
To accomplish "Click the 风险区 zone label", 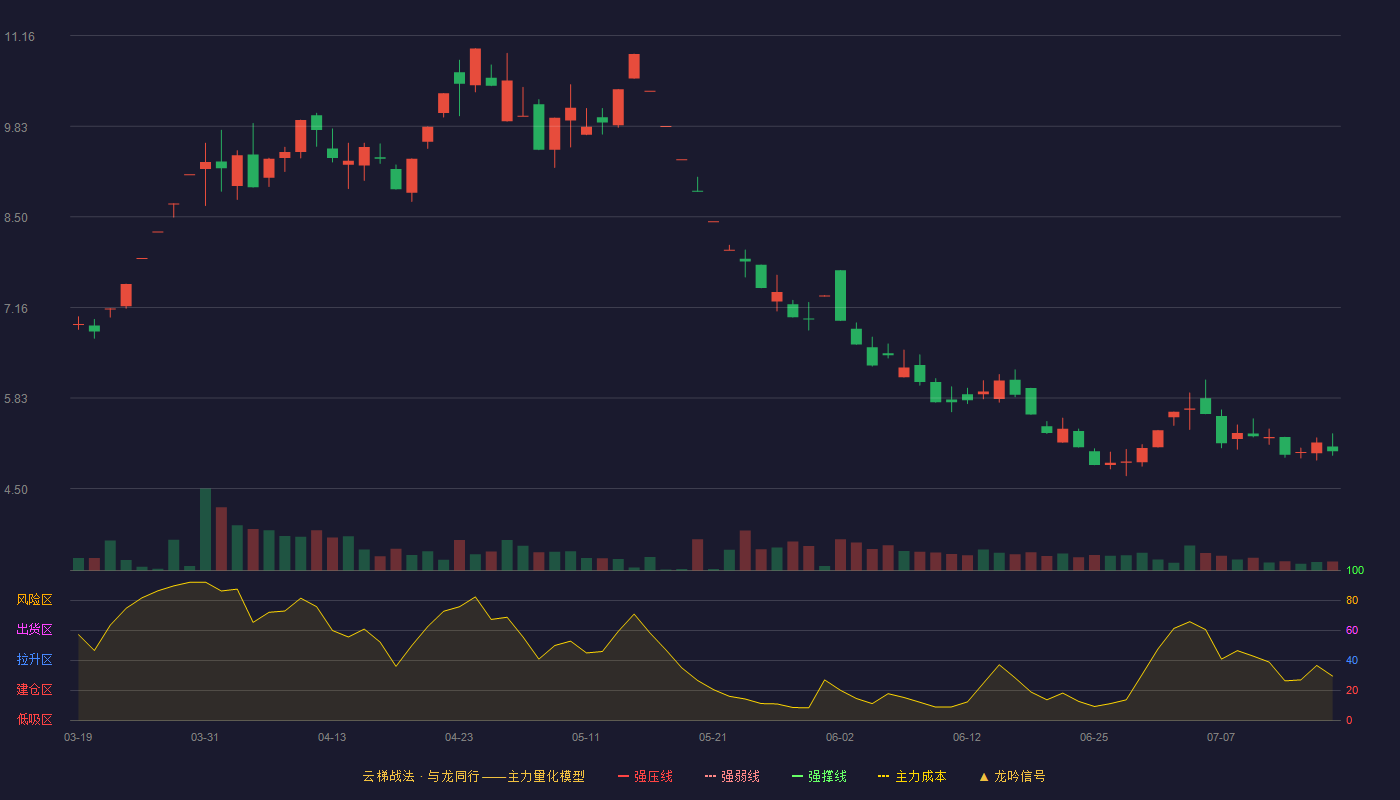I will [34, 600].
